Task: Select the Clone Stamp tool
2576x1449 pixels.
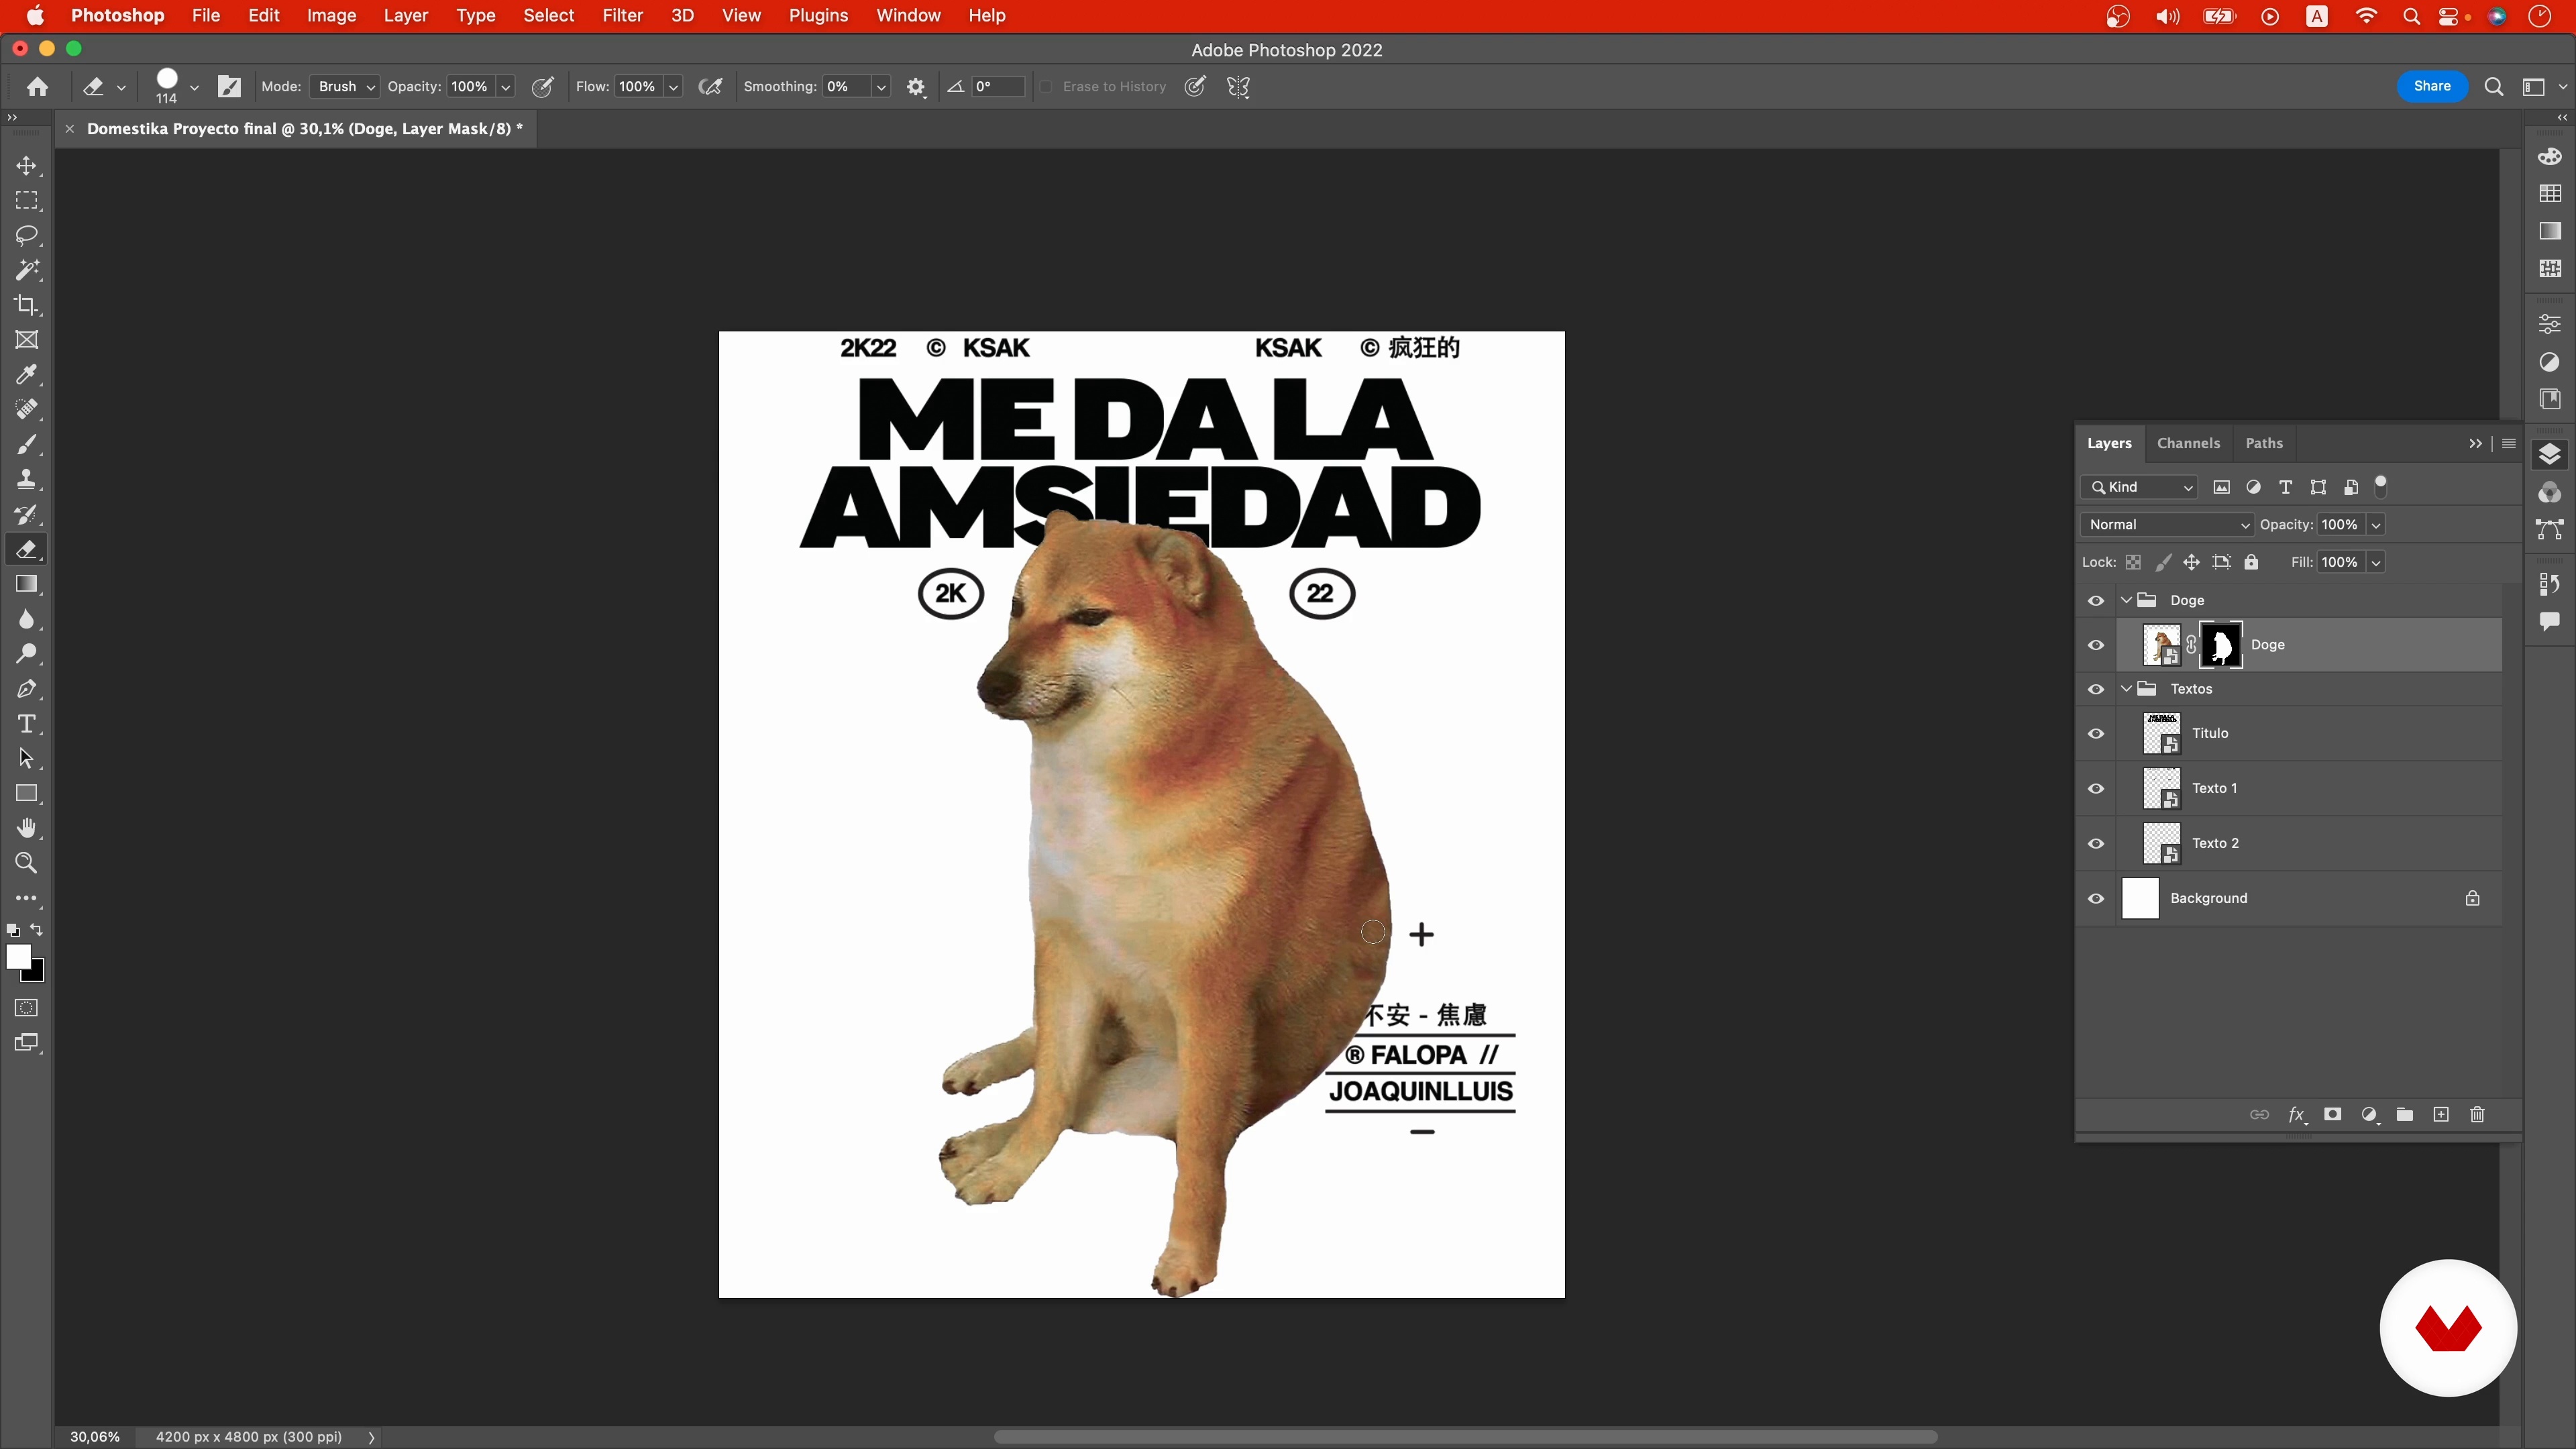Action: (27, 480)
